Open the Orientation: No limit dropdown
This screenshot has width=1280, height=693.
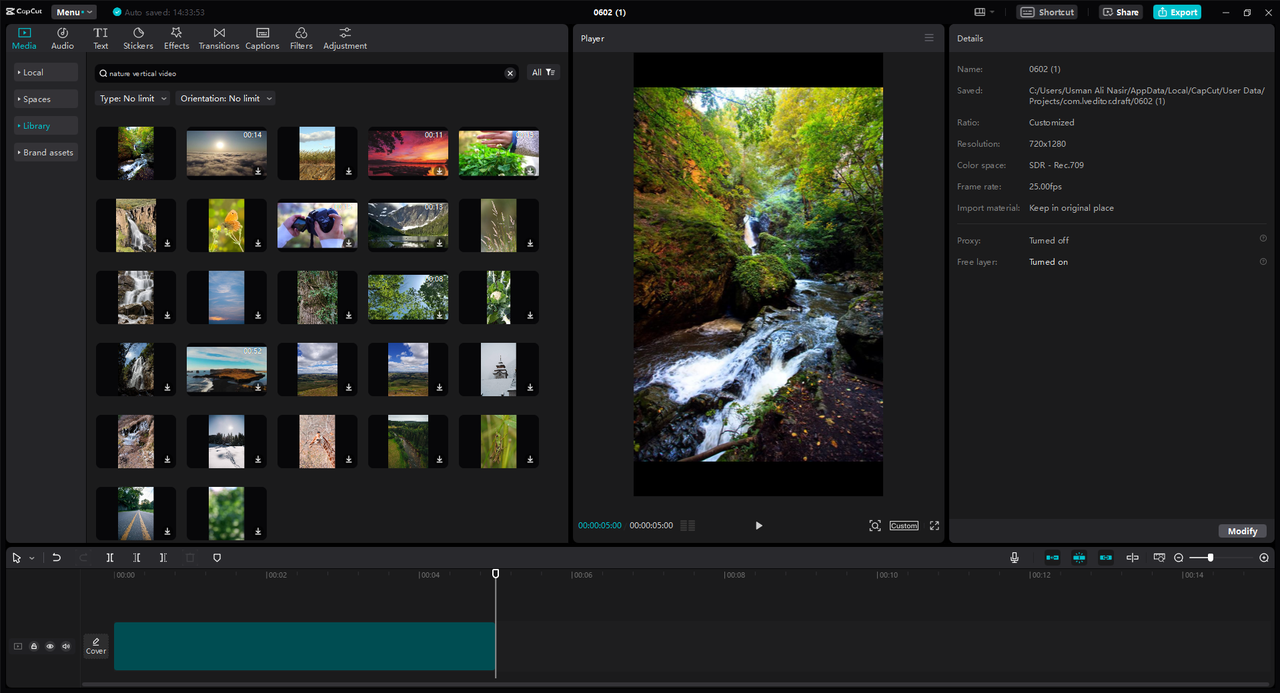click(x=225, y=98)
